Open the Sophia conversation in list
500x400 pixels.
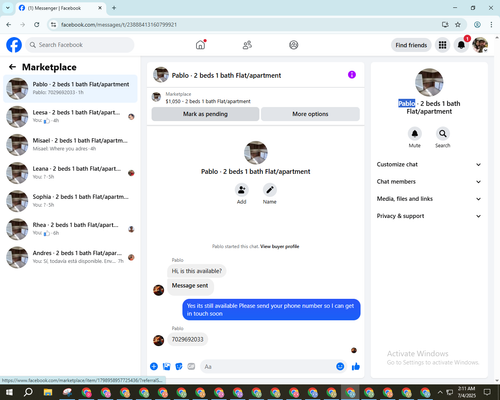(x=70, y=201)
